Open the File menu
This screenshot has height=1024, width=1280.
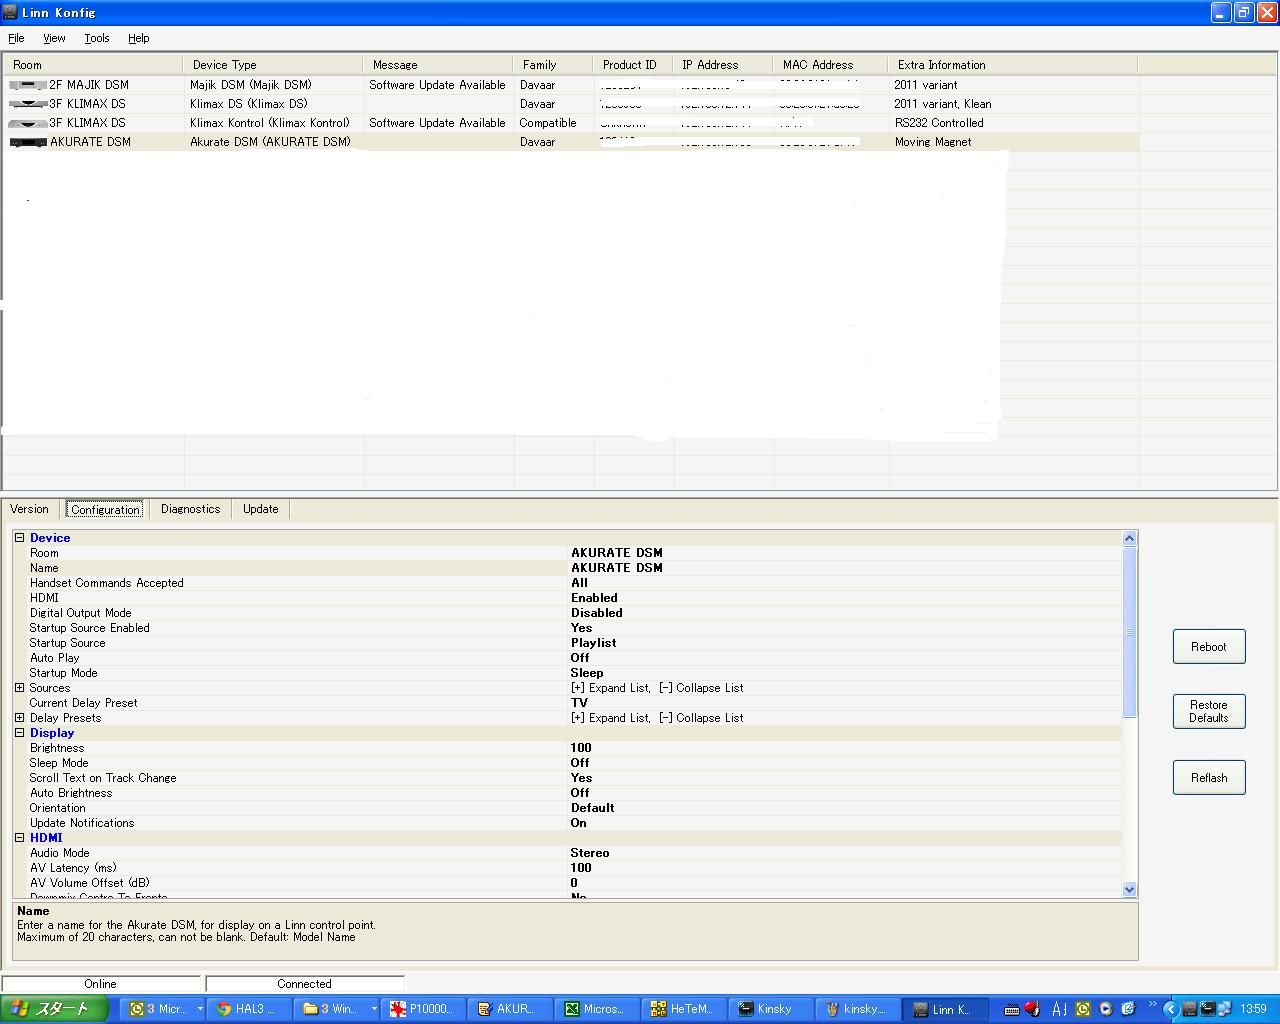click(x=16, y=38)
